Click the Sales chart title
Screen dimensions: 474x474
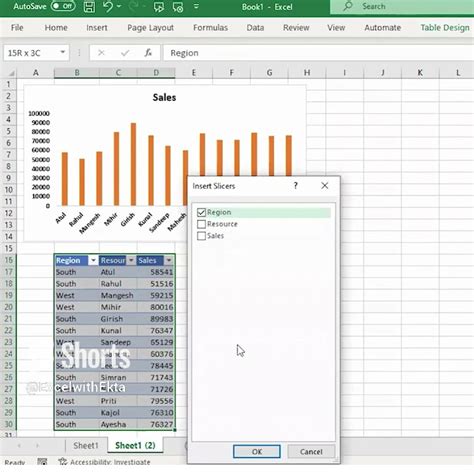[x=164, y=98]
